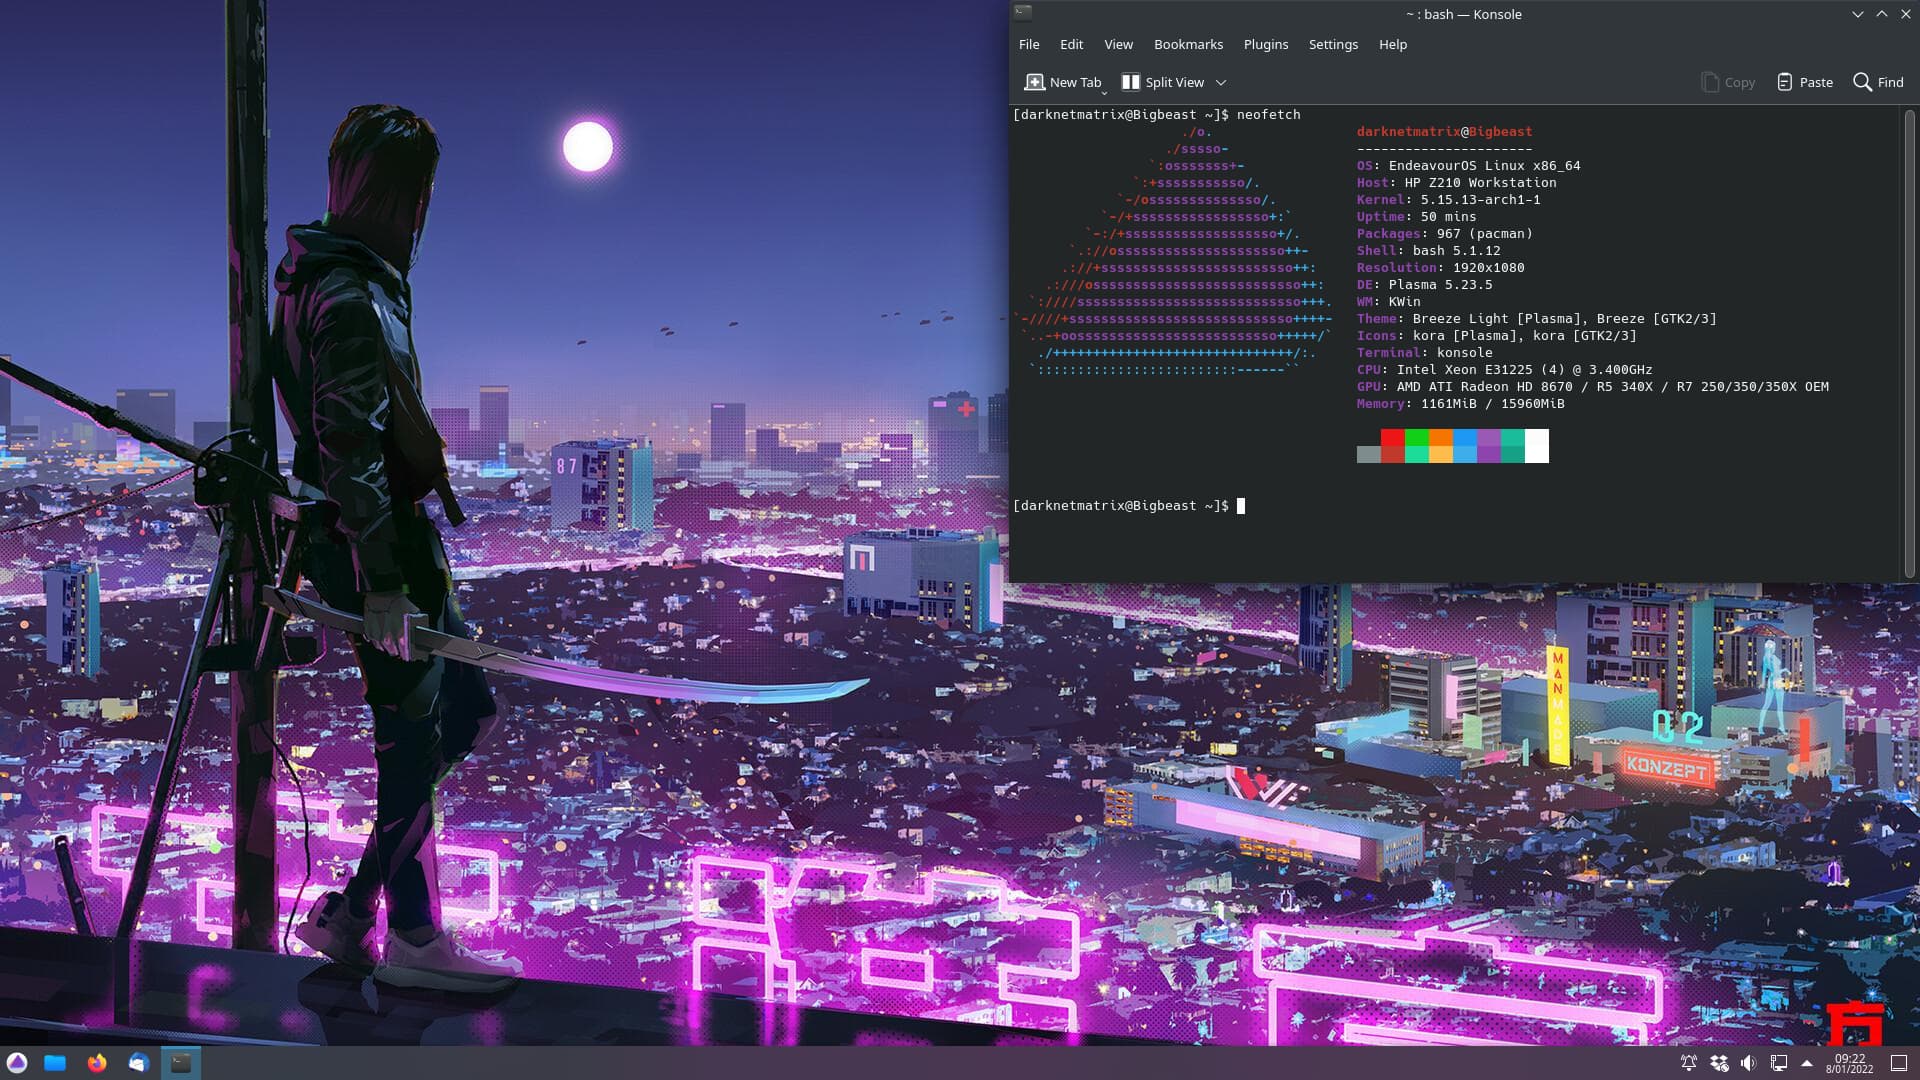The image size is (1920, 1080).
Task: Click the 'CPU: Intel Xeon E31225' line
Action: click(1504, 370)
